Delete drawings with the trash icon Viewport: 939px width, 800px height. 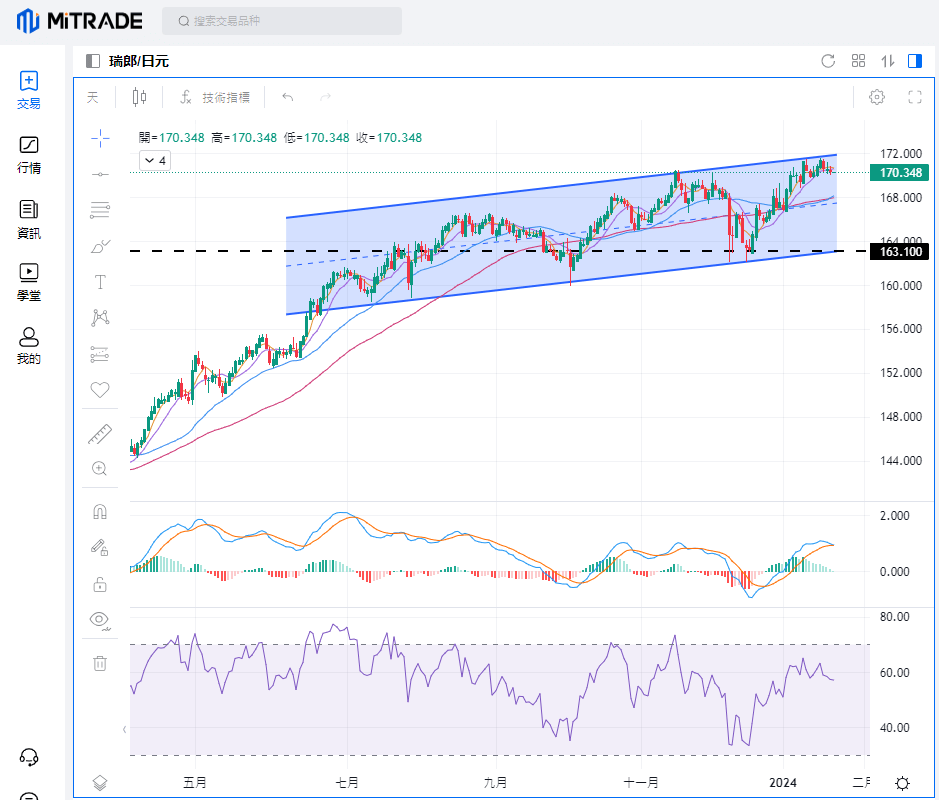coord(100,663)
